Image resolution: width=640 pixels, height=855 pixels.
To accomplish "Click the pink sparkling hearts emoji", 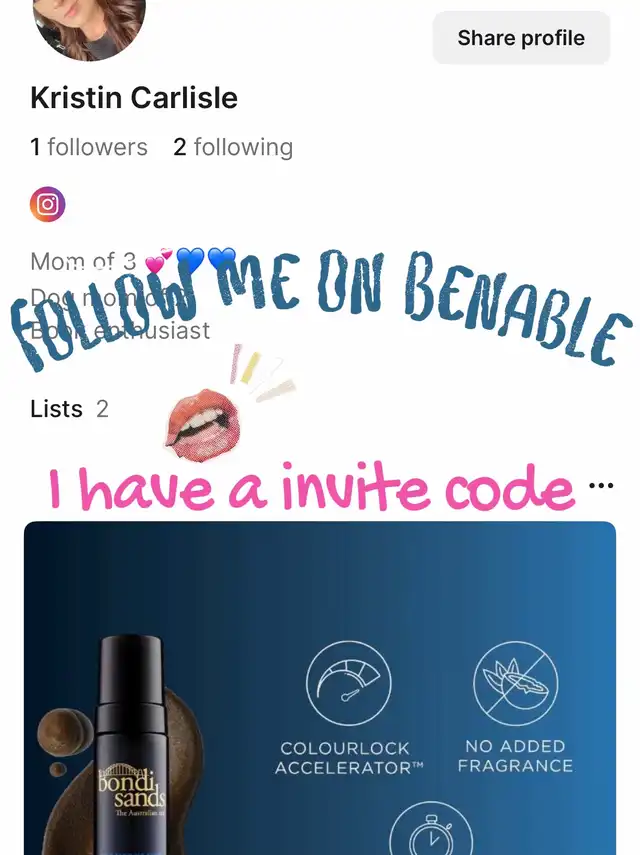I will pos(159,261).
